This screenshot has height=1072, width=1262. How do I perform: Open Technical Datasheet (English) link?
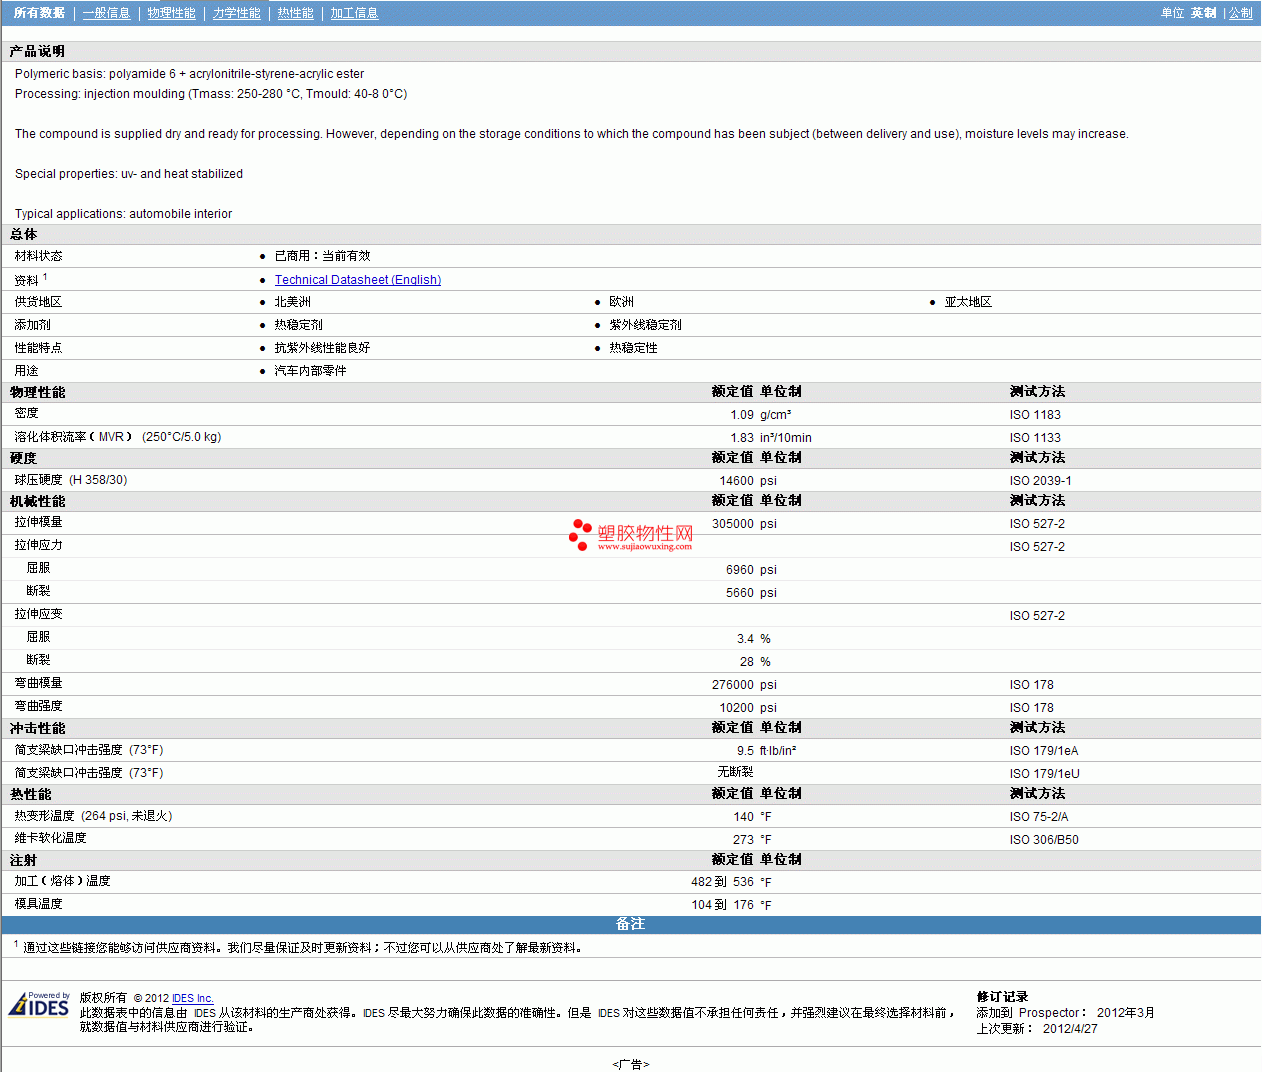(357, 280)
